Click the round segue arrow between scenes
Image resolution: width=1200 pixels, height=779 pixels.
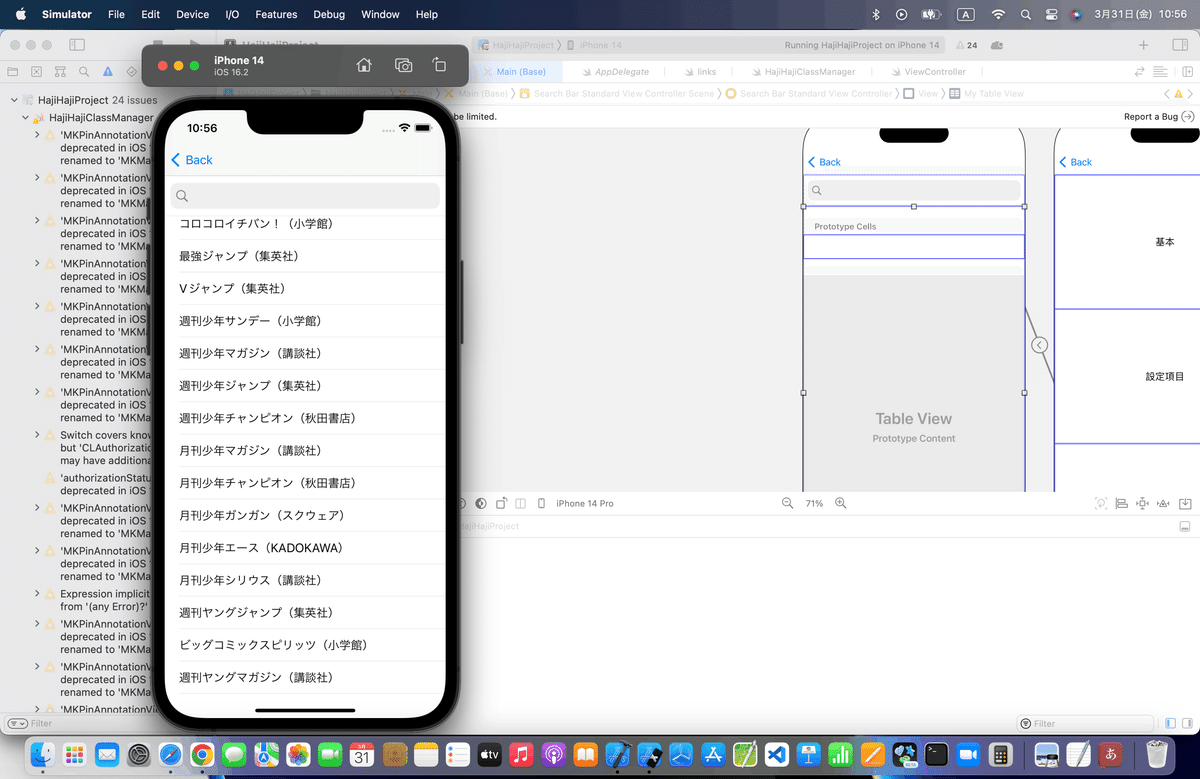coord(1040,345)
